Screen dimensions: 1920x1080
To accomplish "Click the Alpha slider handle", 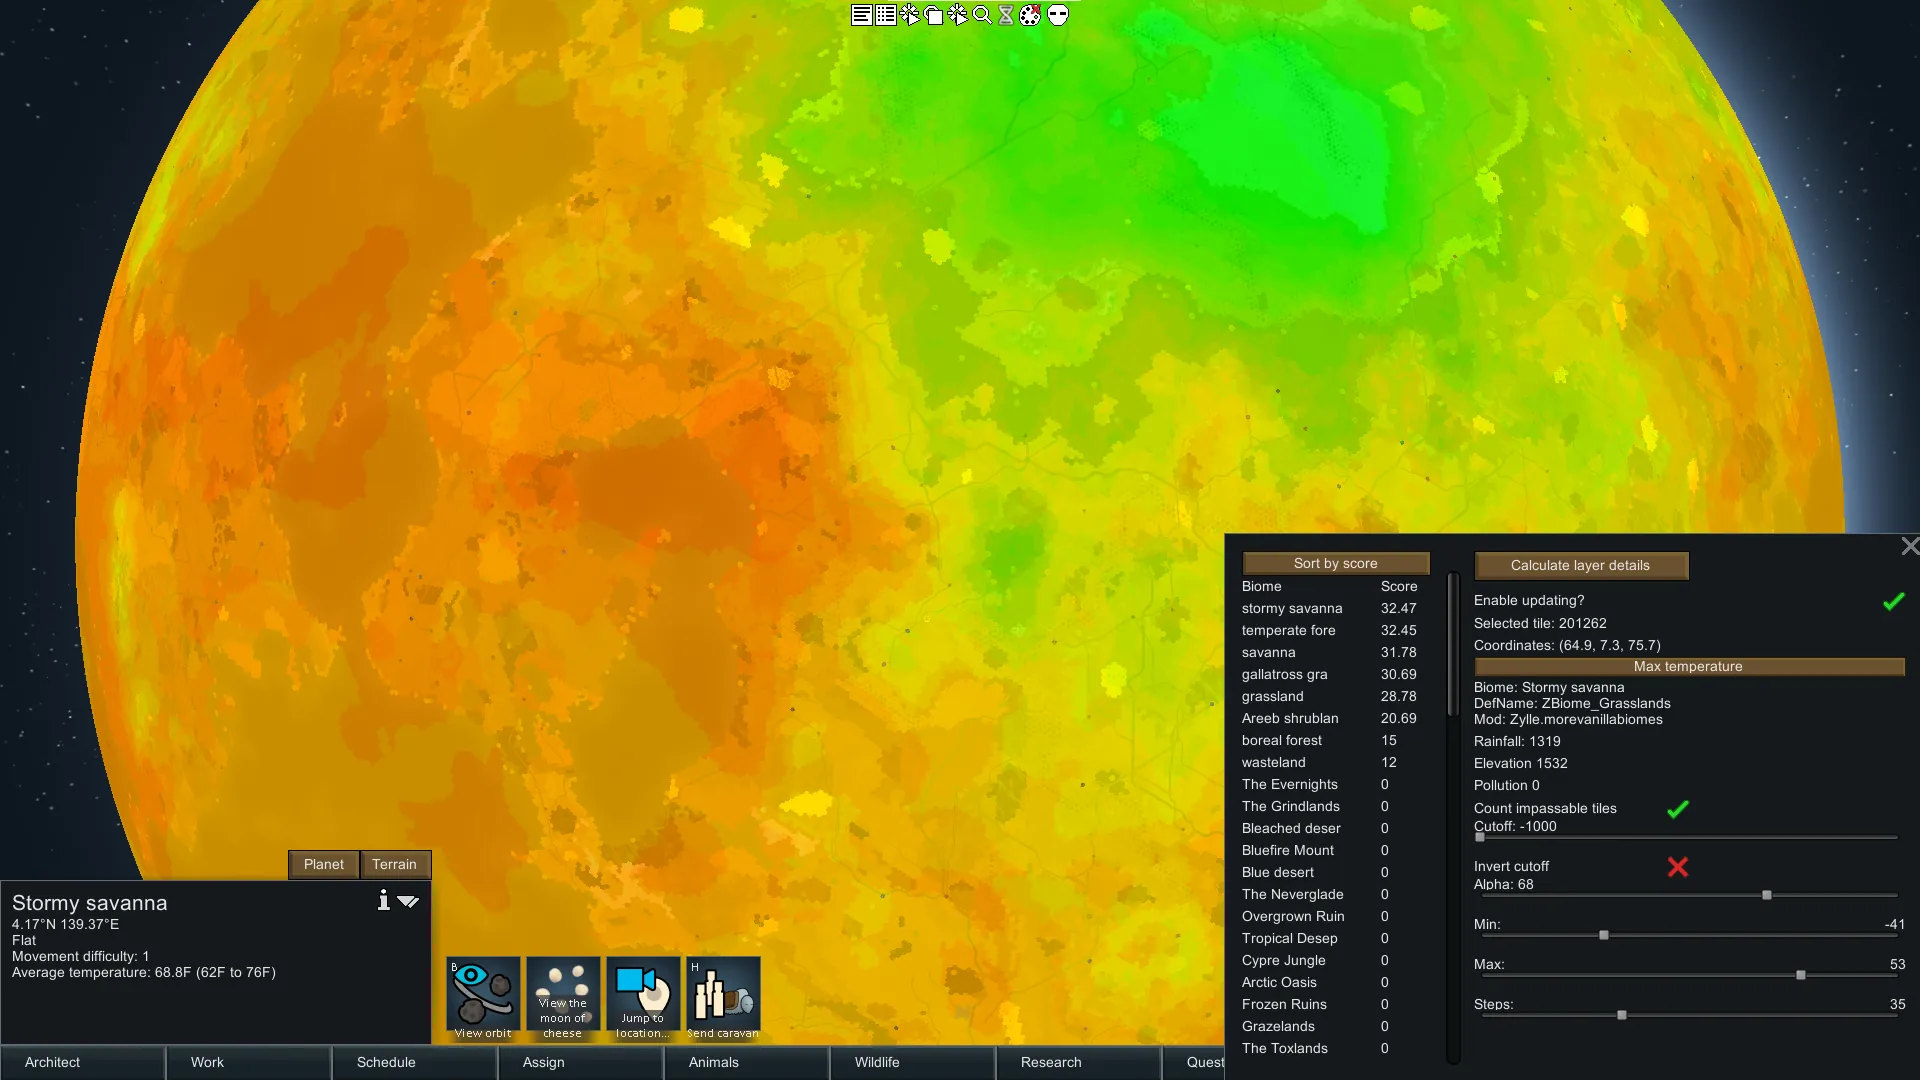I will pos(1767,895).
